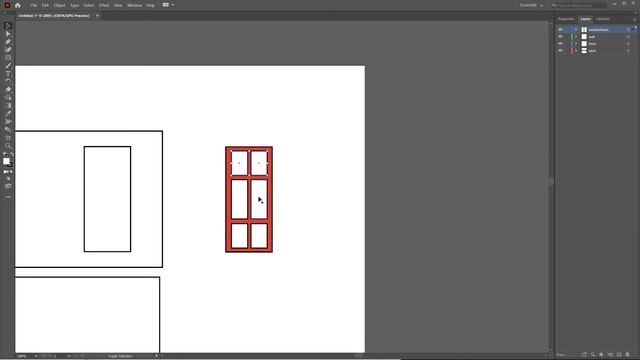Open the Select menu
Screen dimensions: 640x360
[x=89, y=5]
